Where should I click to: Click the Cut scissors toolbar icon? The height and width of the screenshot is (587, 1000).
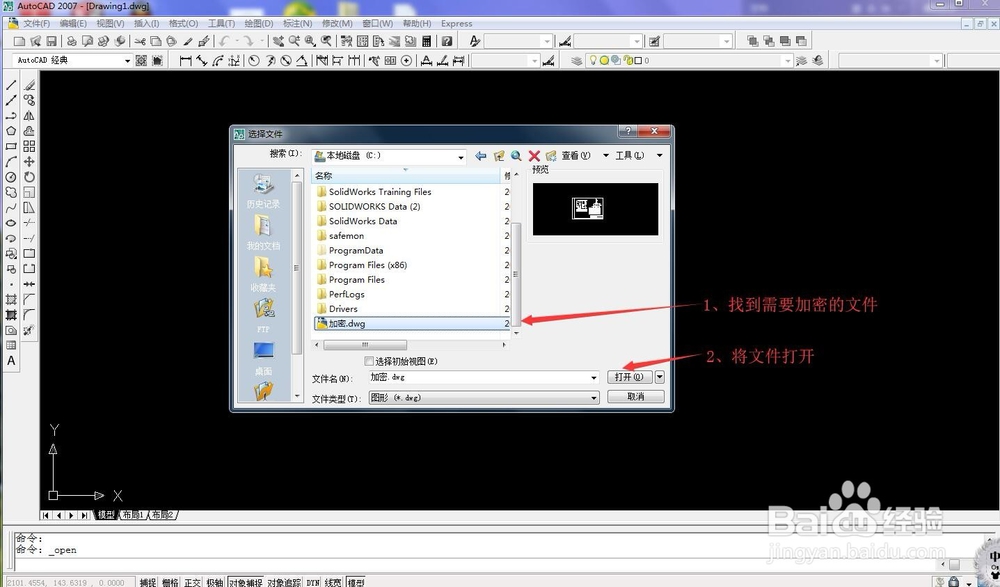tap(140, 41)
